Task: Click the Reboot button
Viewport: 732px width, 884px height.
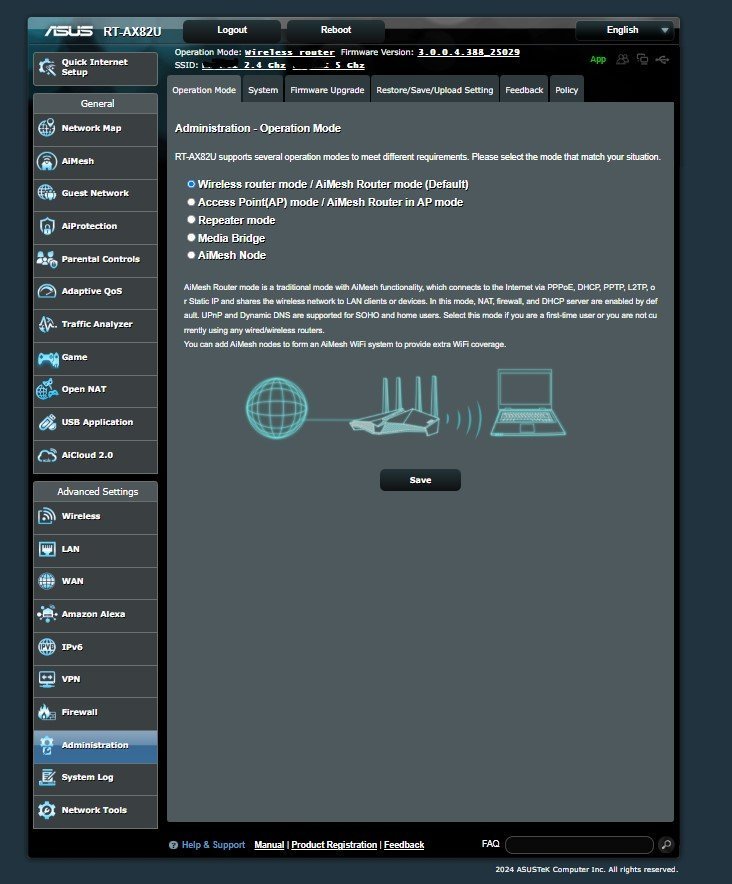Action: (x=336, y=30)
